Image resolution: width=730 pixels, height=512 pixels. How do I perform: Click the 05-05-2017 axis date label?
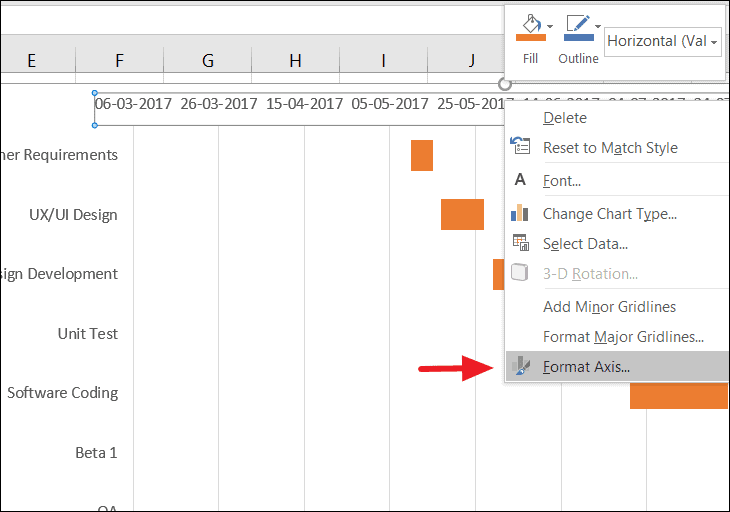pyautogui.click(x=390, y=103)
